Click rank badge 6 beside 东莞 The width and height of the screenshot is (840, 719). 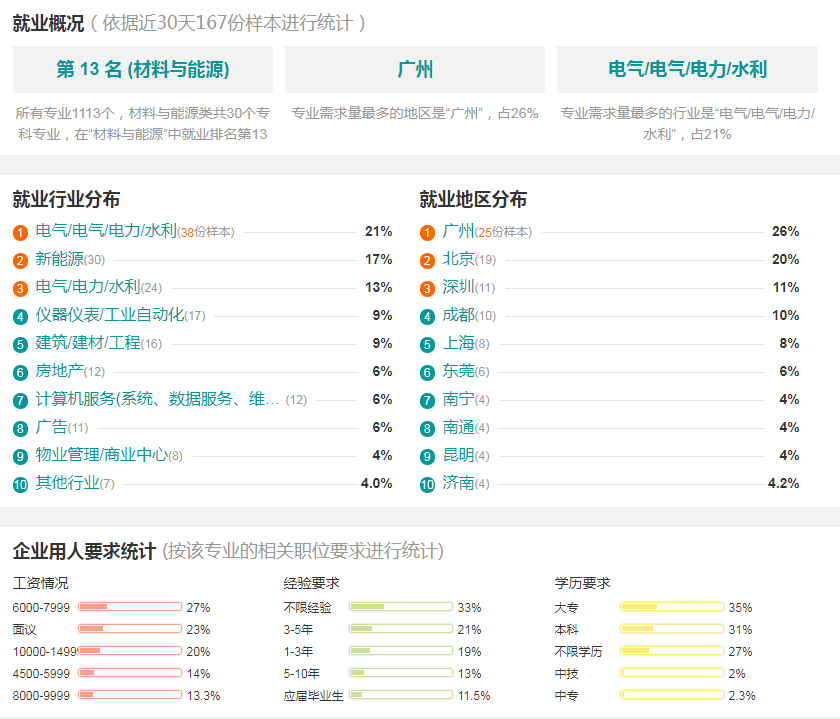(427, 372)
